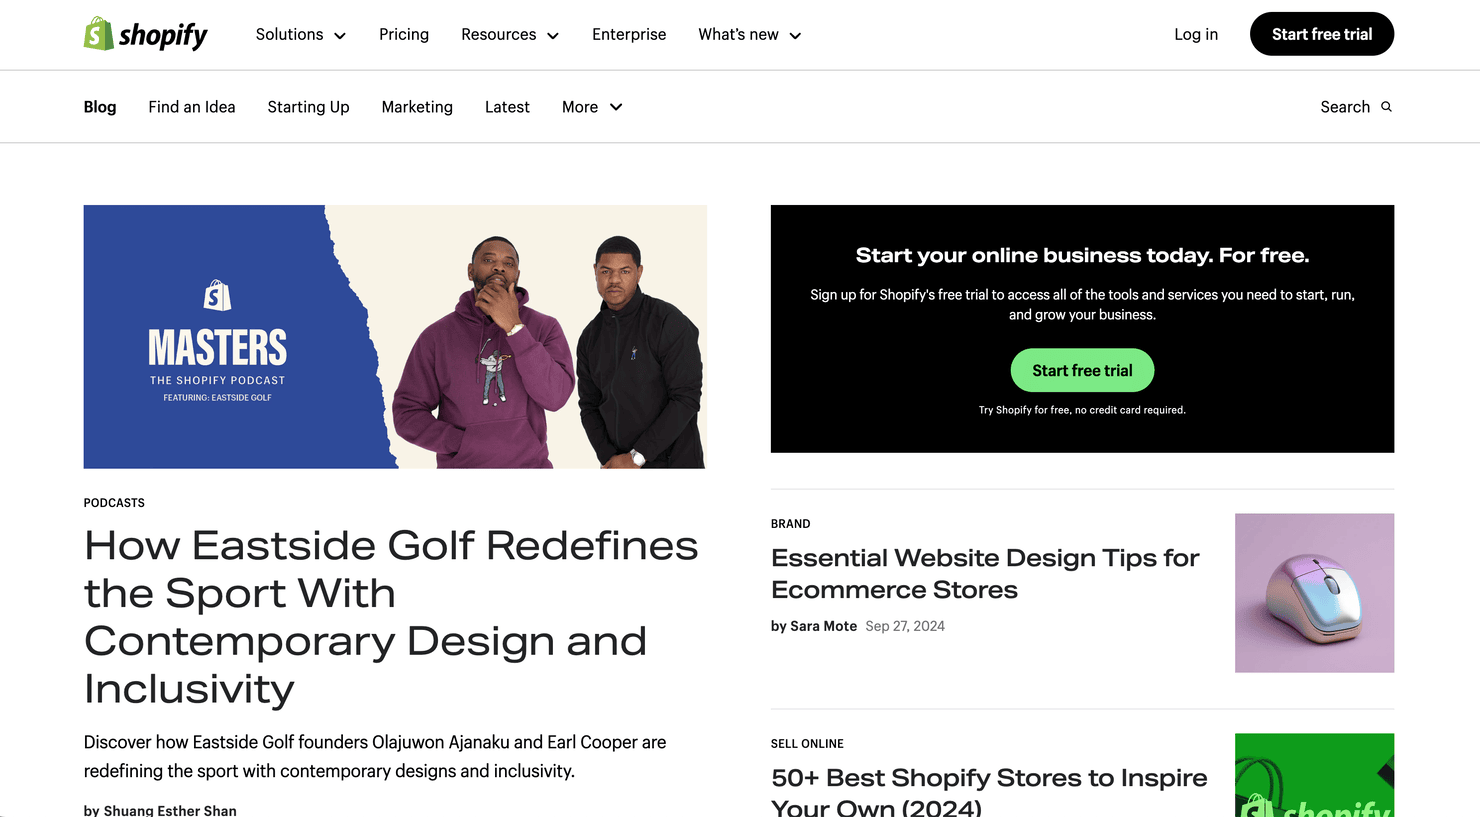Go to the Blog home link
This screenshot has height=817, width=1480.
100,107
